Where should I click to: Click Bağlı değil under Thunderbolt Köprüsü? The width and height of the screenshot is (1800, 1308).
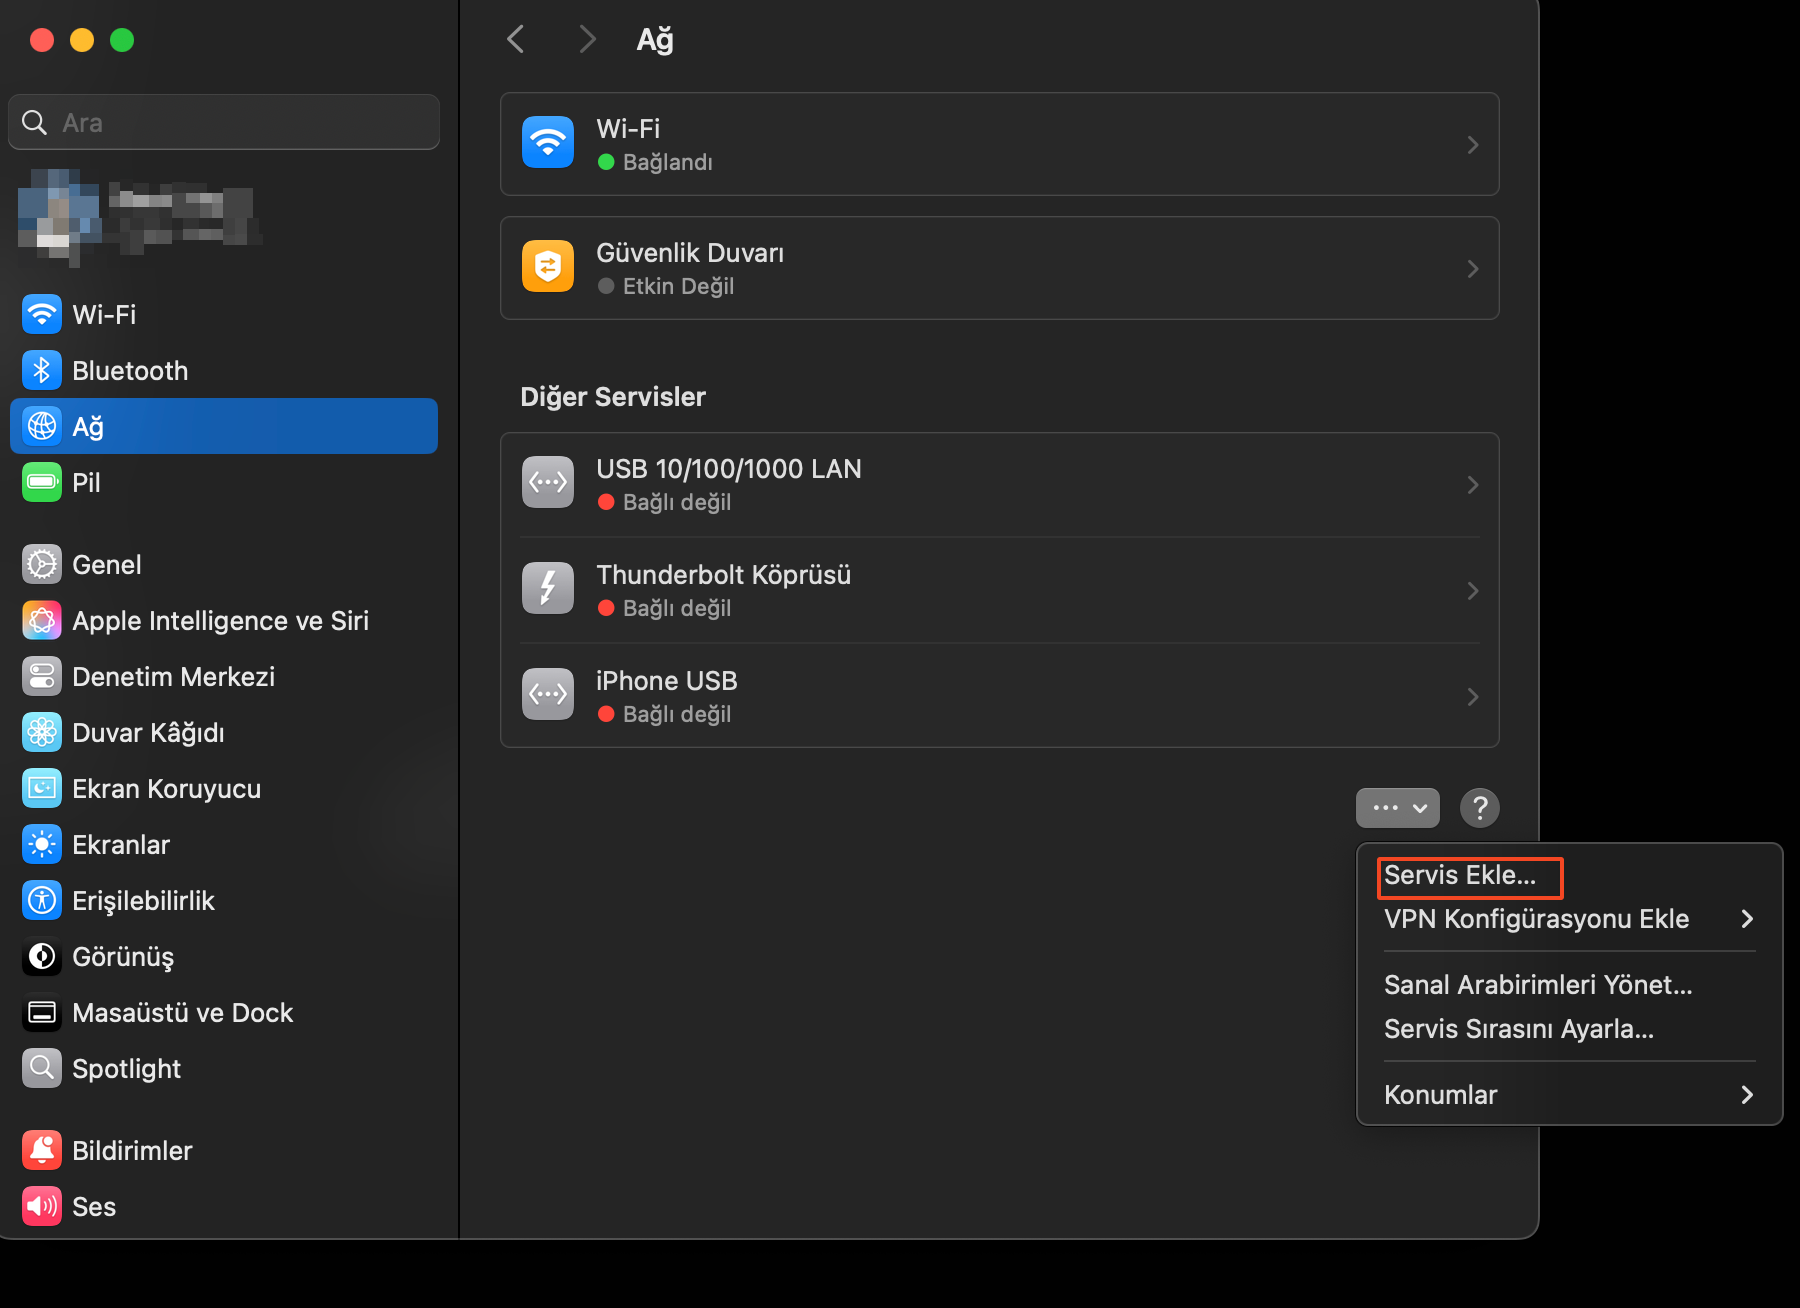677,608
